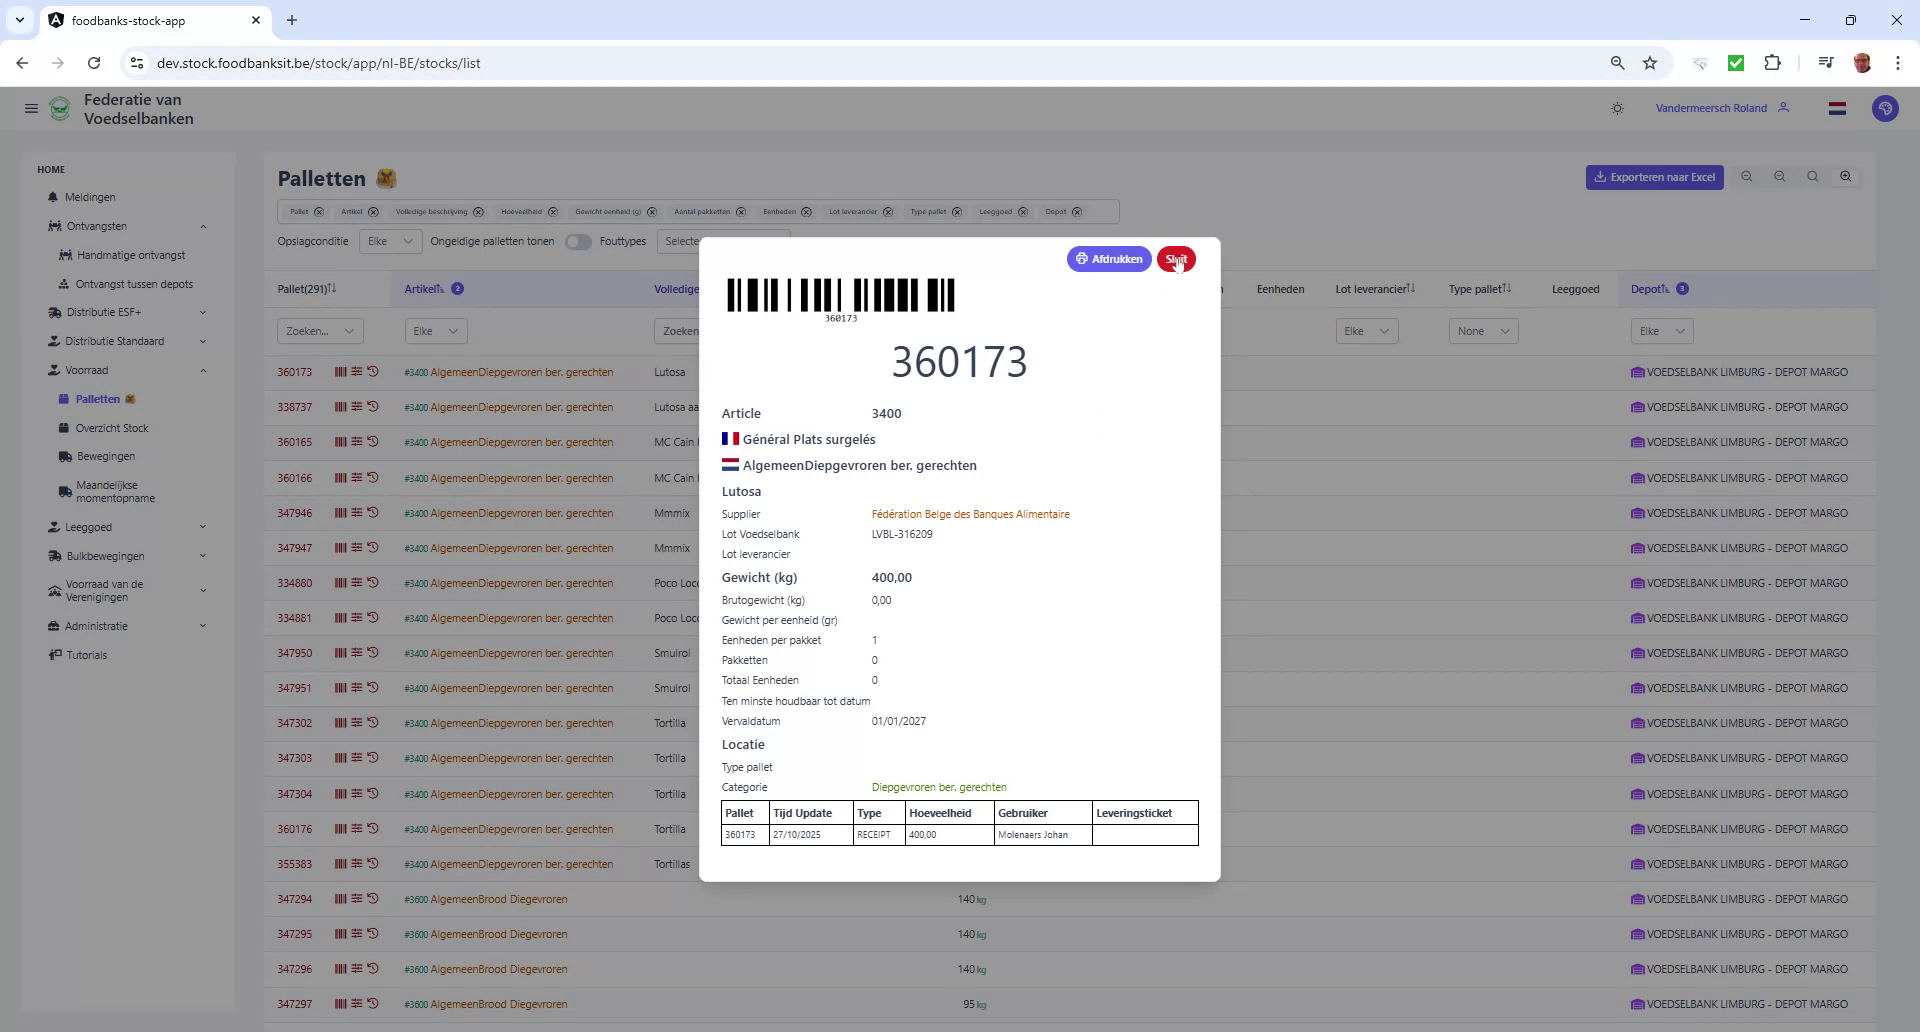This screenshot has width=1920, height=1032.
Task: Toggle Ongeldige palletten tonen
Action: [x=578, y=241]
